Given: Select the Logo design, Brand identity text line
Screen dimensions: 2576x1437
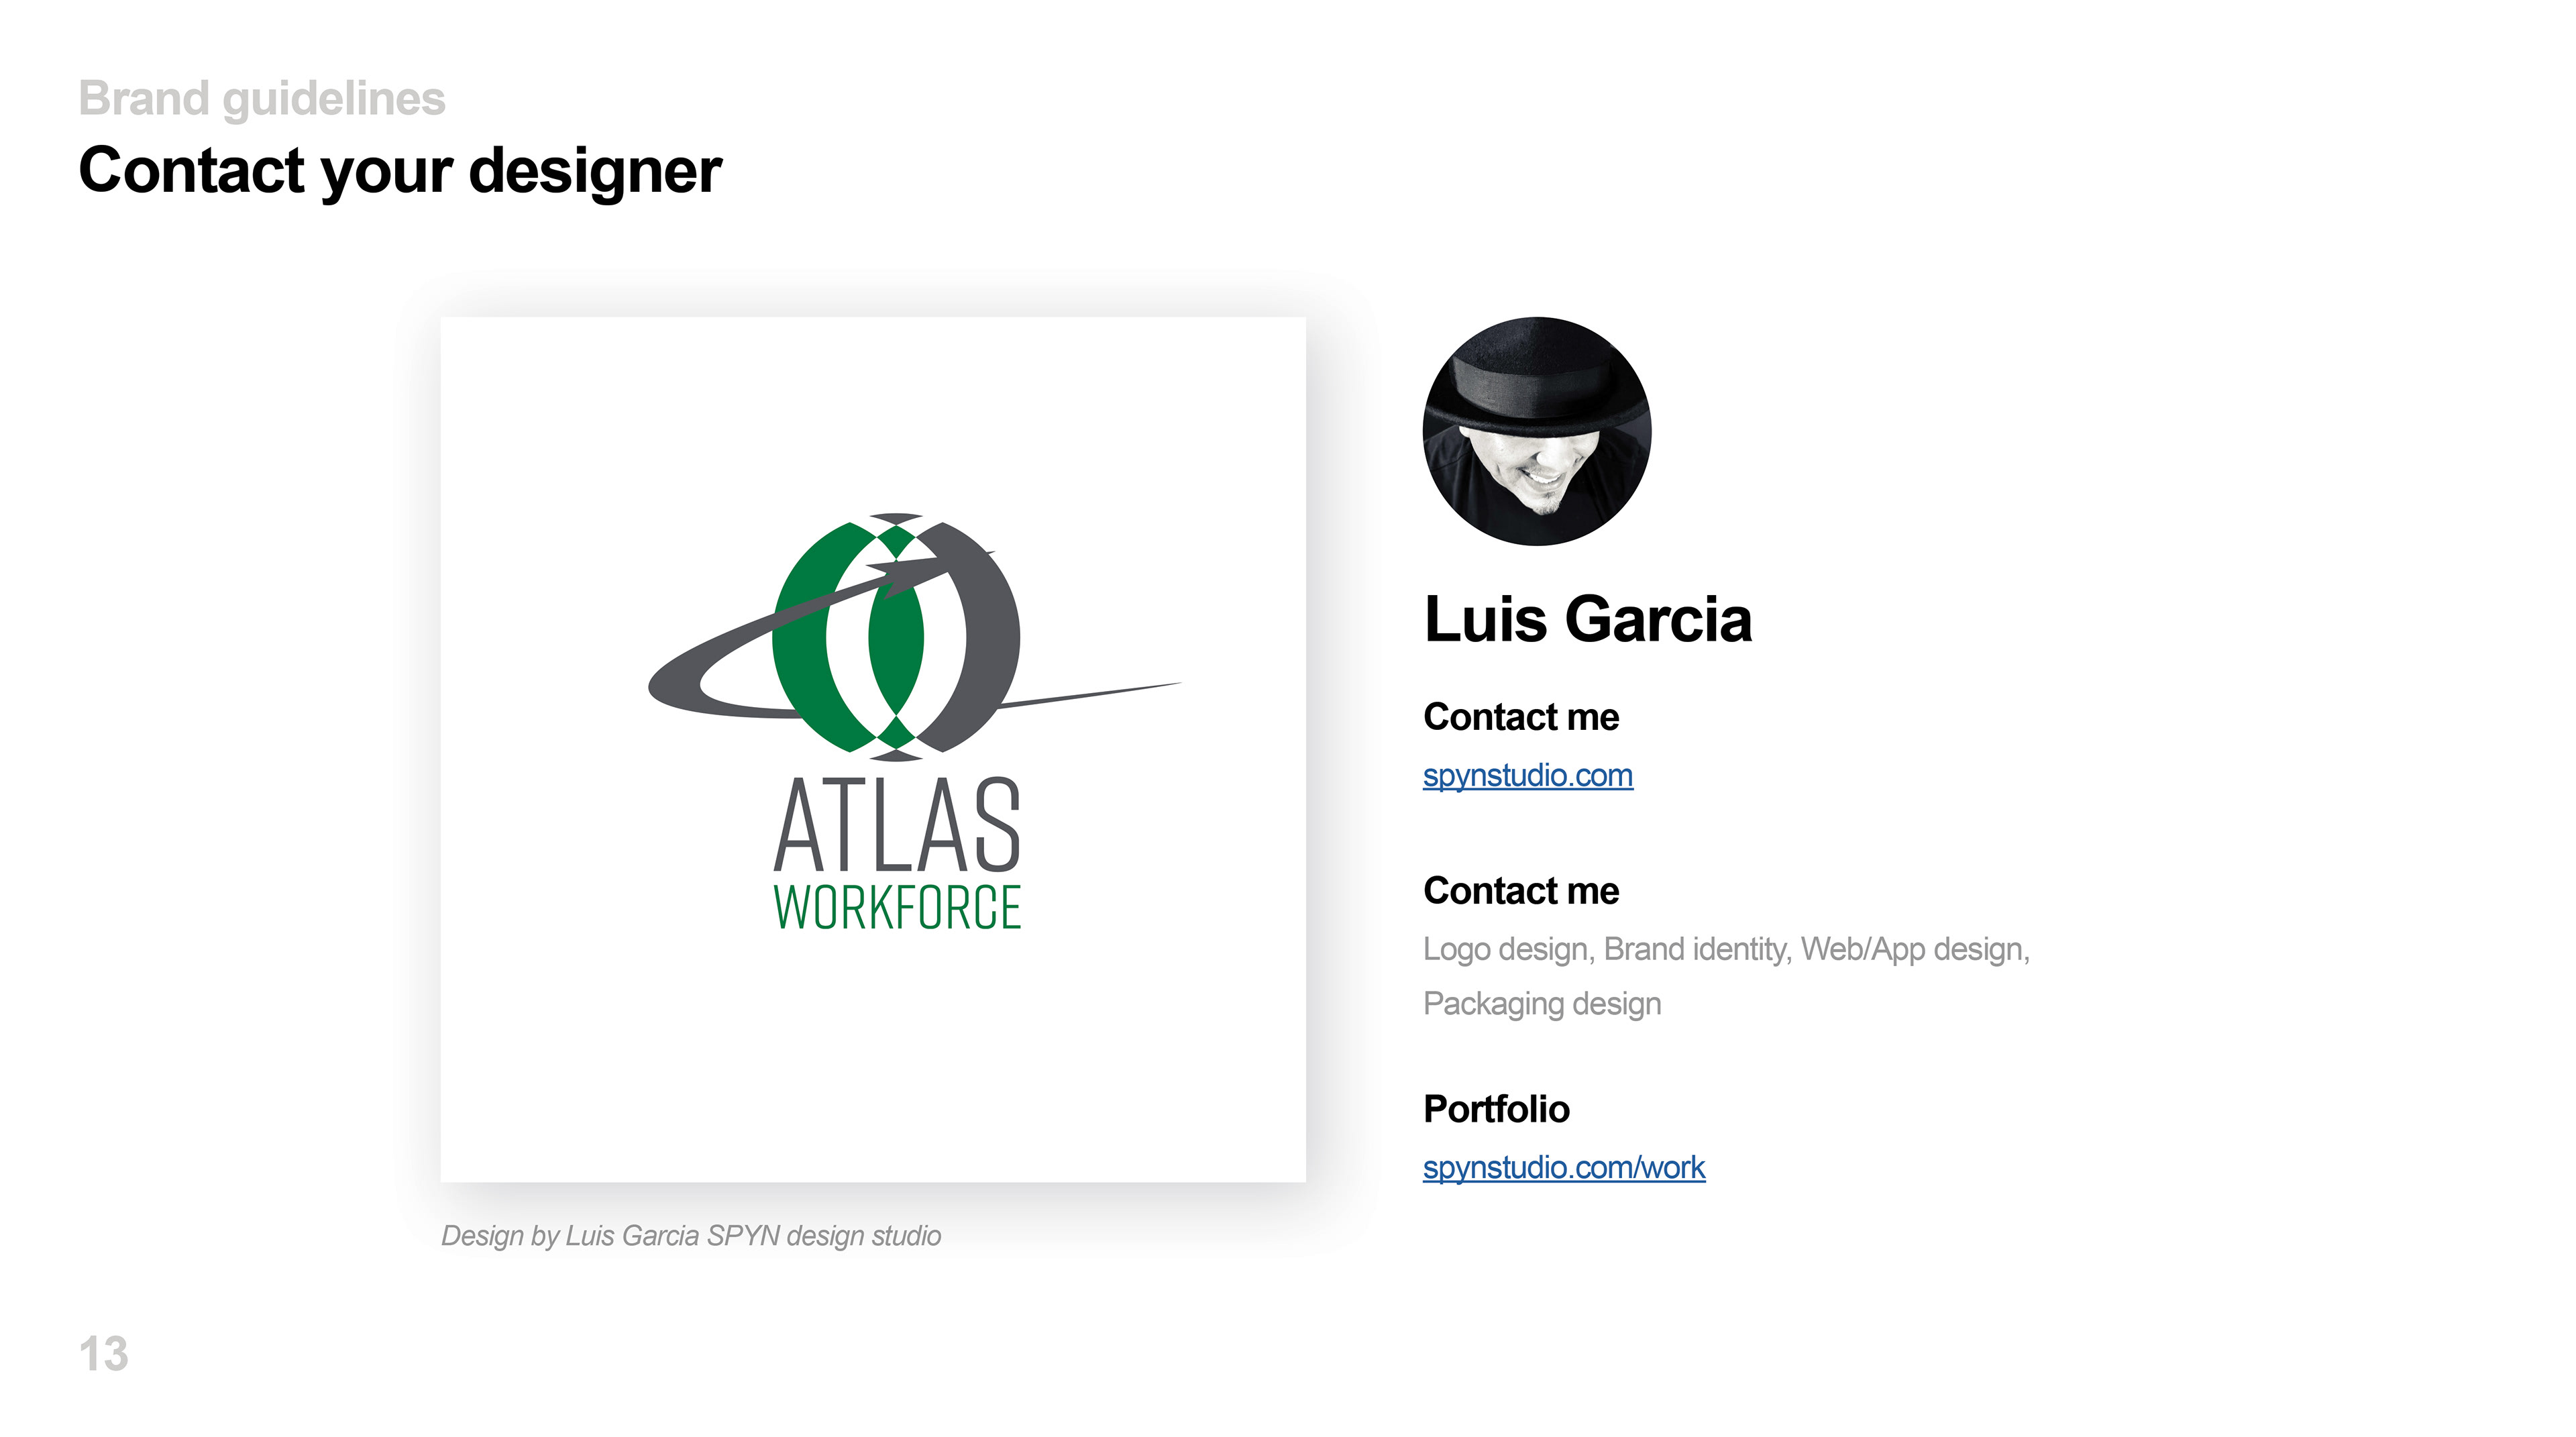Looking at the screenshot, I should point(1726,949).
